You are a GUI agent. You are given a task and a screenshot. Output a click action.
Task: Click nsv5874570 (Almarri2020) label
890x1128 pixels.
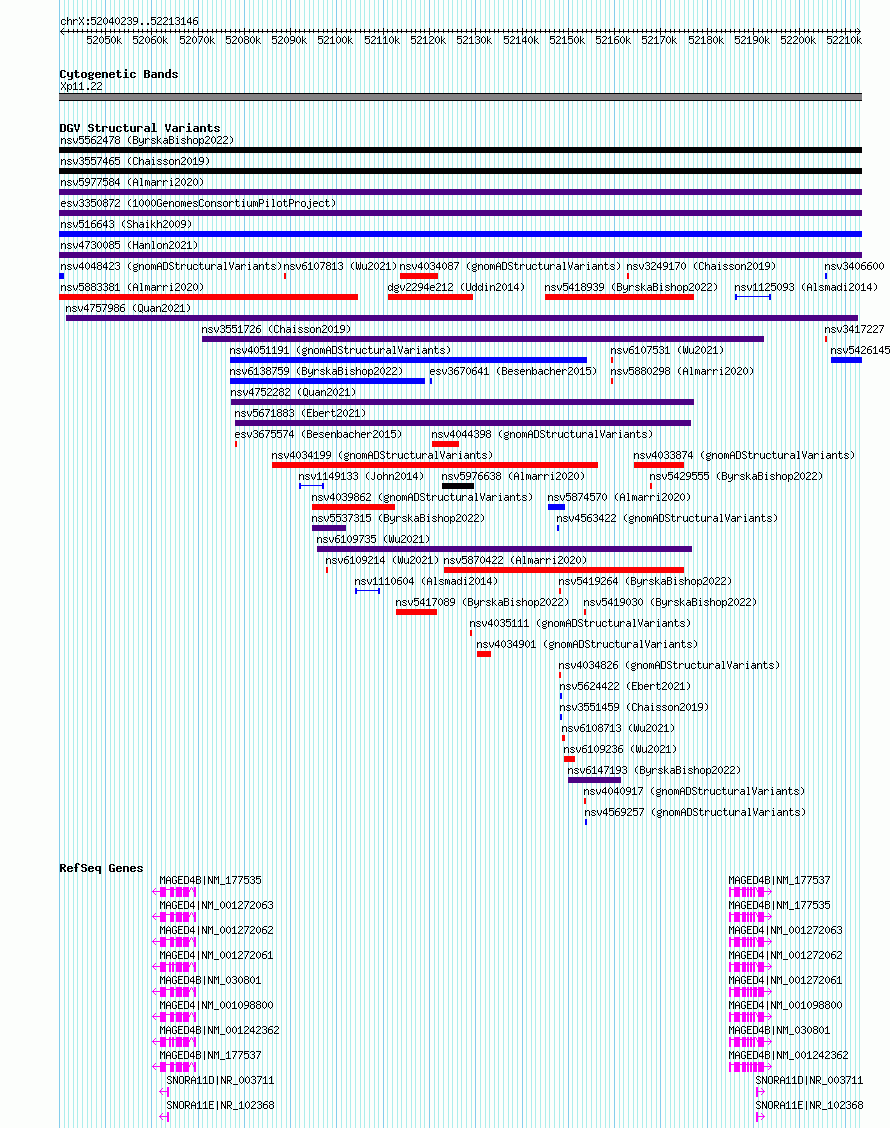pyautogui.click(x=619, y=497)
